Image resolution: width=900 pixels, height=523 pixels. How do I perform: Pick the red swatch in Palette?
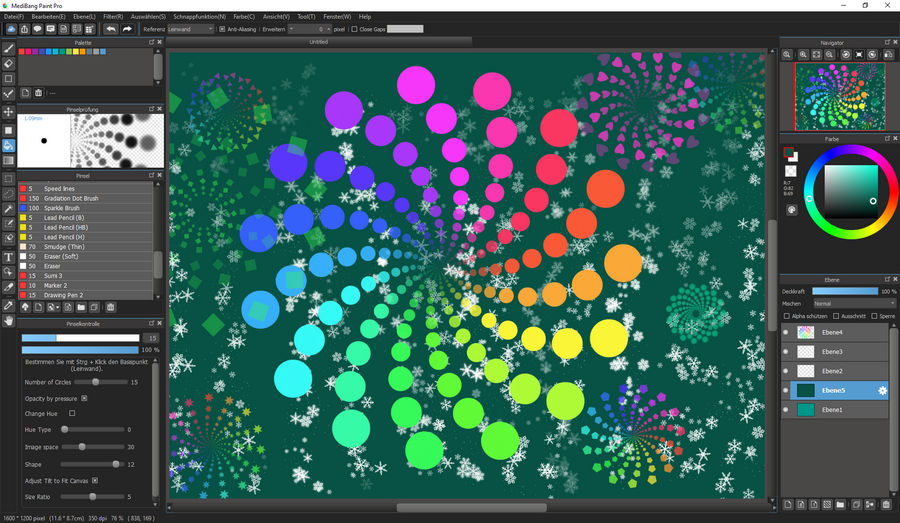(x=22, y=51)
